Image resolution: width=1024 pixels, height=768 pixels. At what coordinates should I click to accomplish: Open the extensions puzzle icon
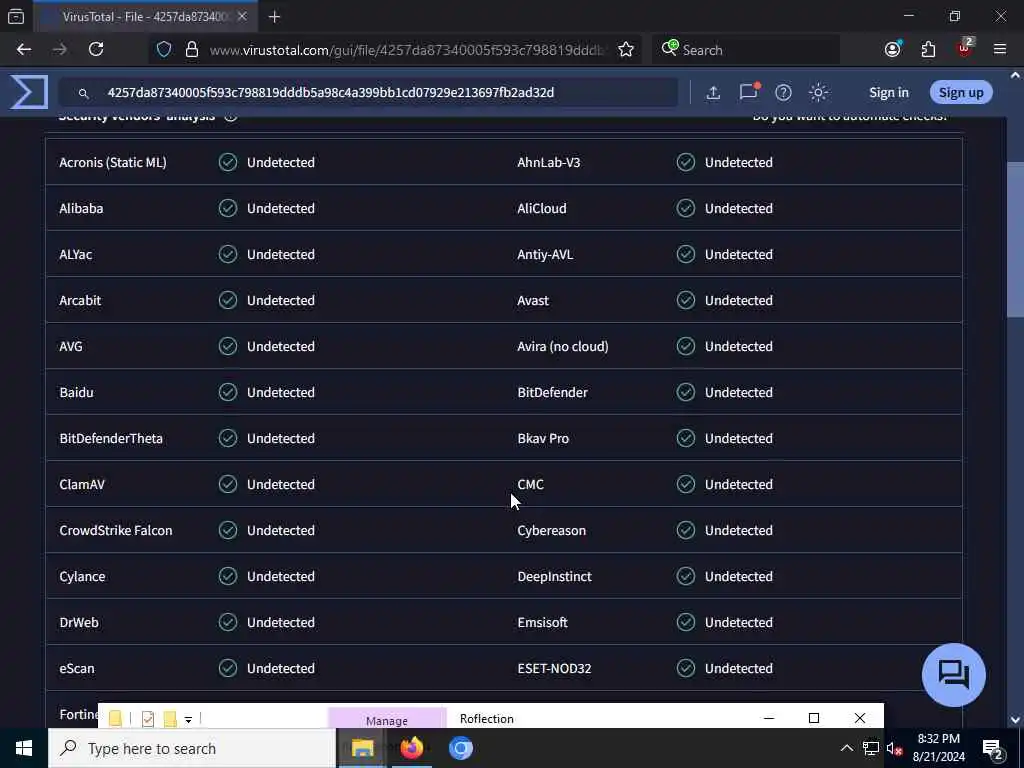(928, 50)
